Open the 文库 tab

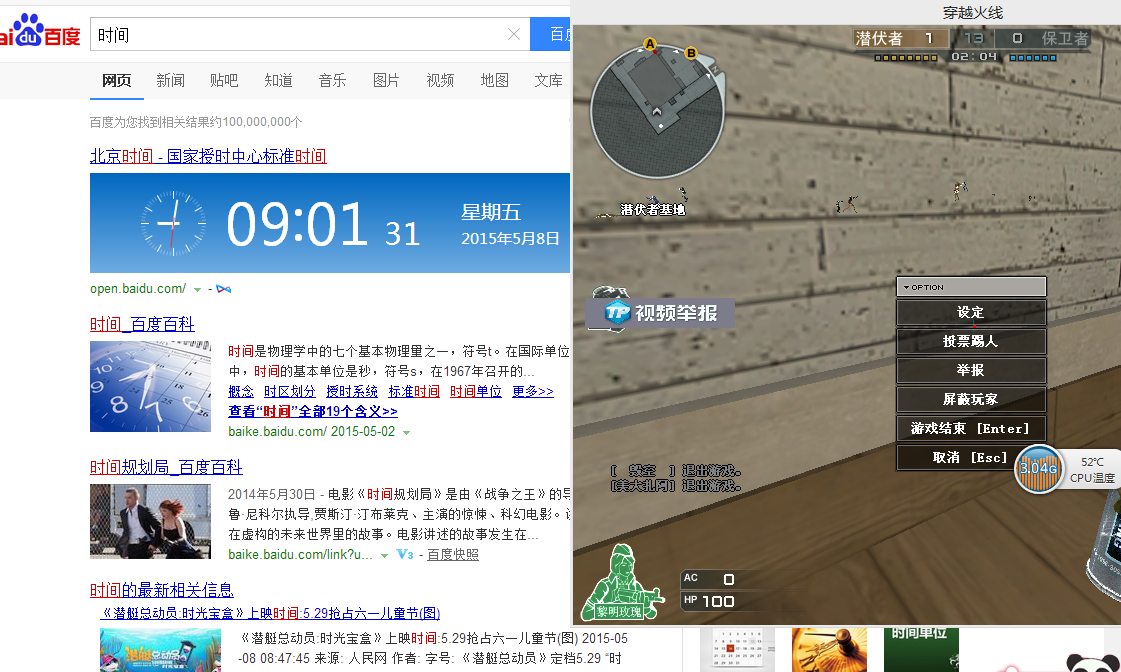coord(548,81)
